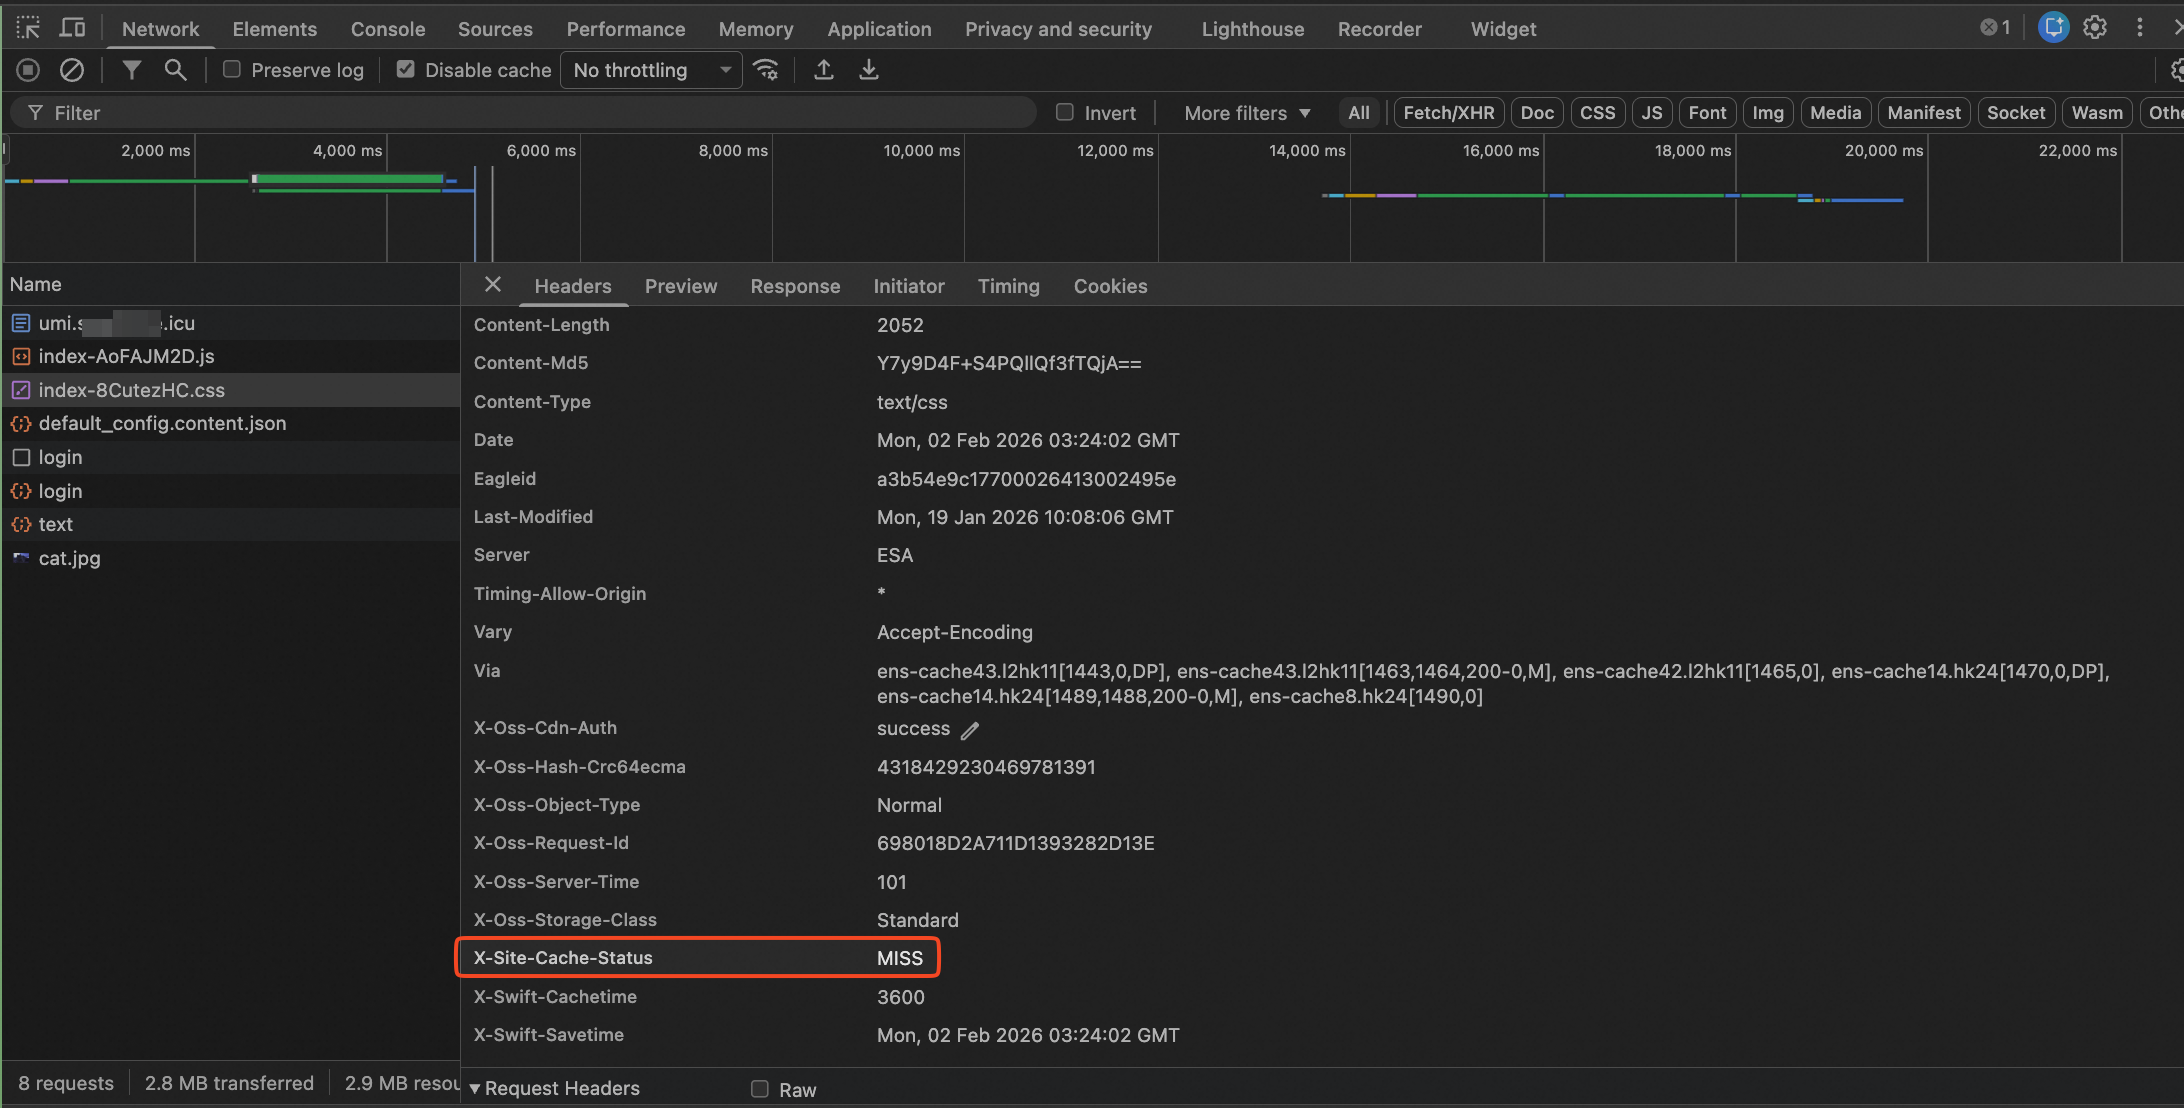
Task: Clear the network log
Action: coord(72,70)
